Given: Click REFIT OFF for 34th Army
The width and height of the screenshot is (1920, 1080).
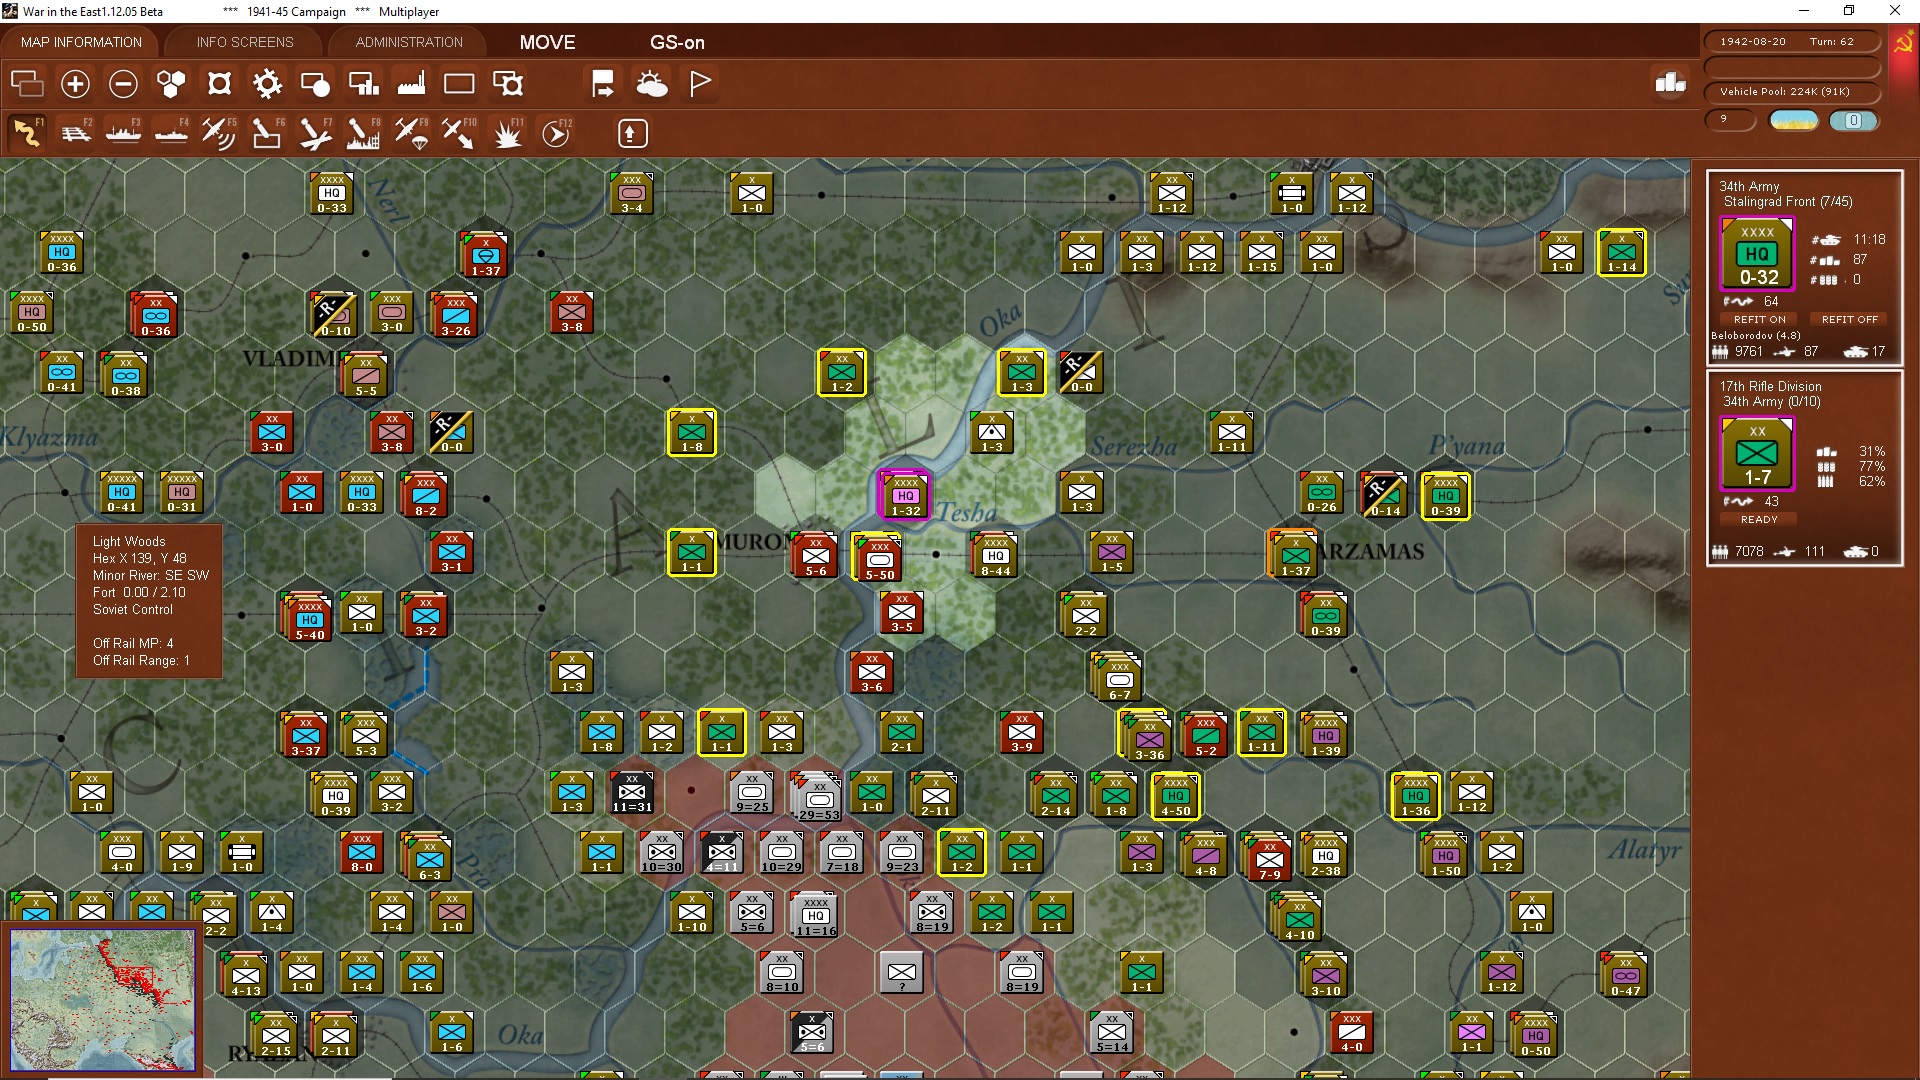Looking at the screenshot, I should tap(1849, 319).
